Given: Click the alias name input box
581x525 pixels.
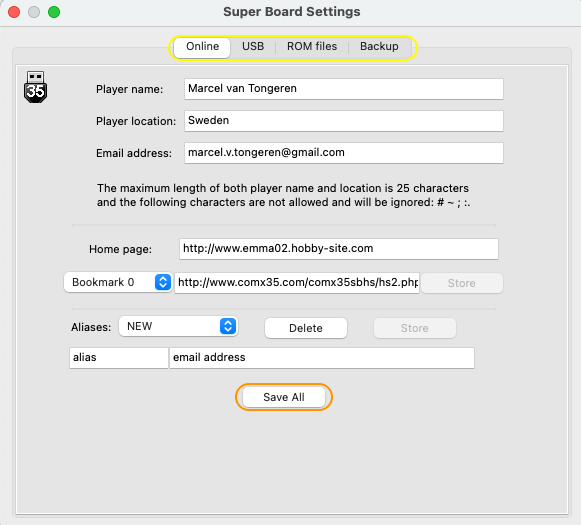Looking at the screenshot, I should pos(119,358).
